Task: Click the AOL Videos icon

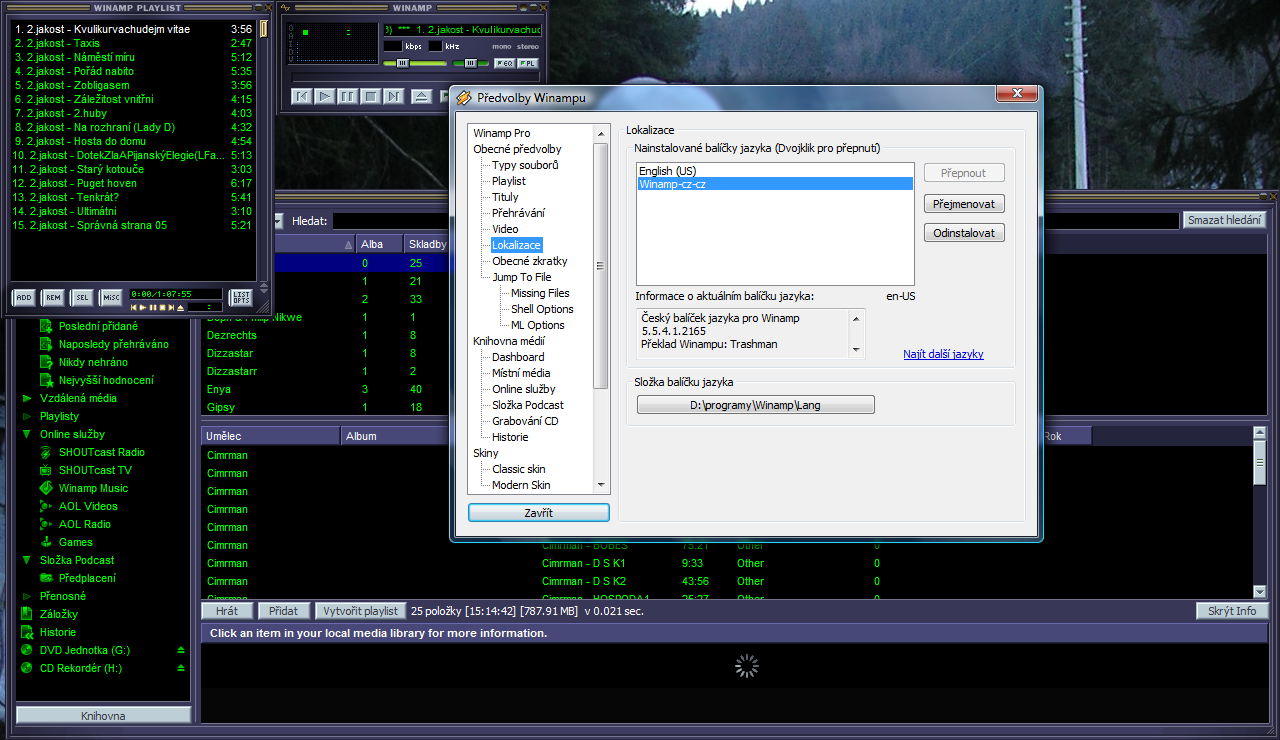Action: coord(46,506)
